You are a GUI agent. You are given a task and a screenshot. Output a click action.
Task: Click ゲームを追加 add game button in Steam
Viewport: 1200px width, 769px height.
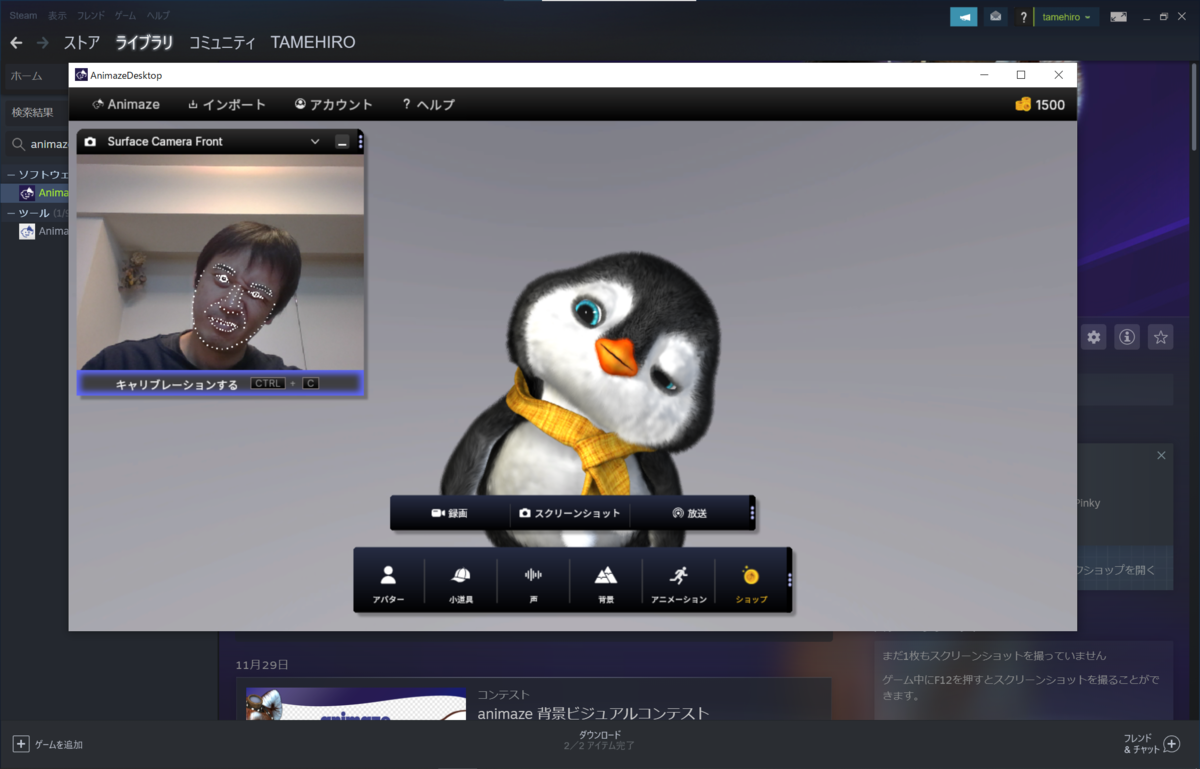click(x=48, y=745)
